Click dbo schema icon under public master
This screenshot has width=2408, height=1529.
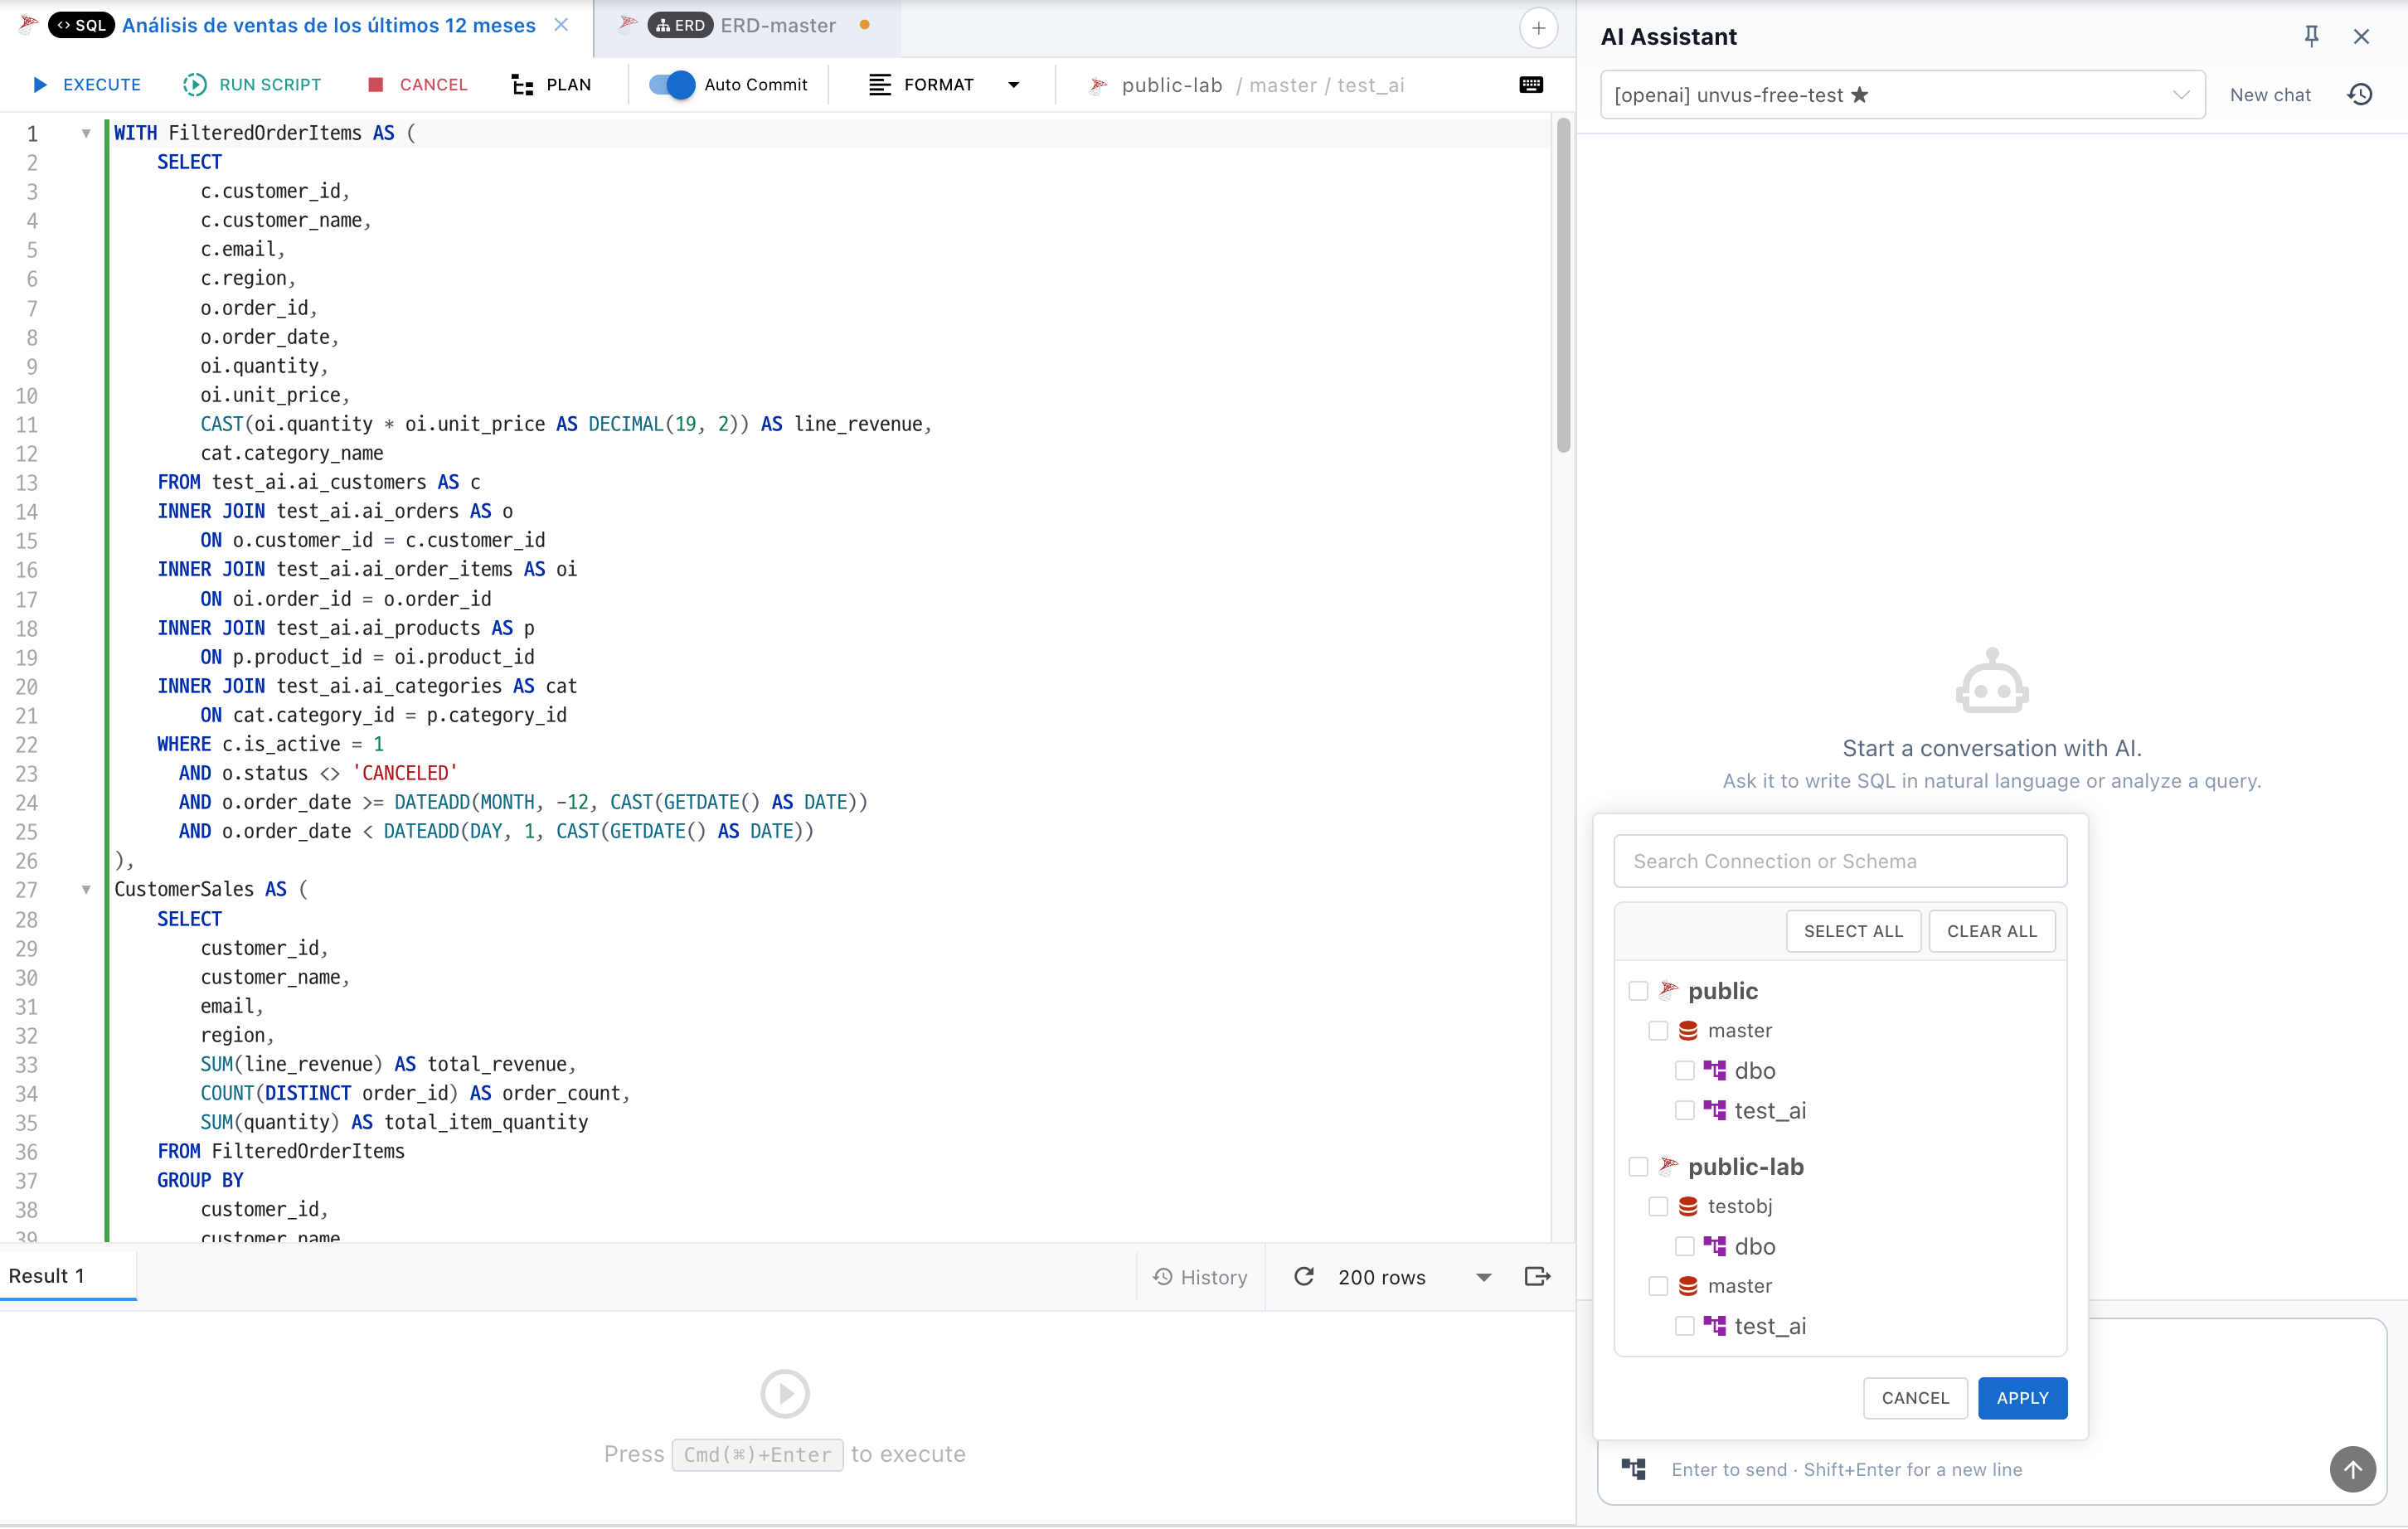tap(1714, 1071)
